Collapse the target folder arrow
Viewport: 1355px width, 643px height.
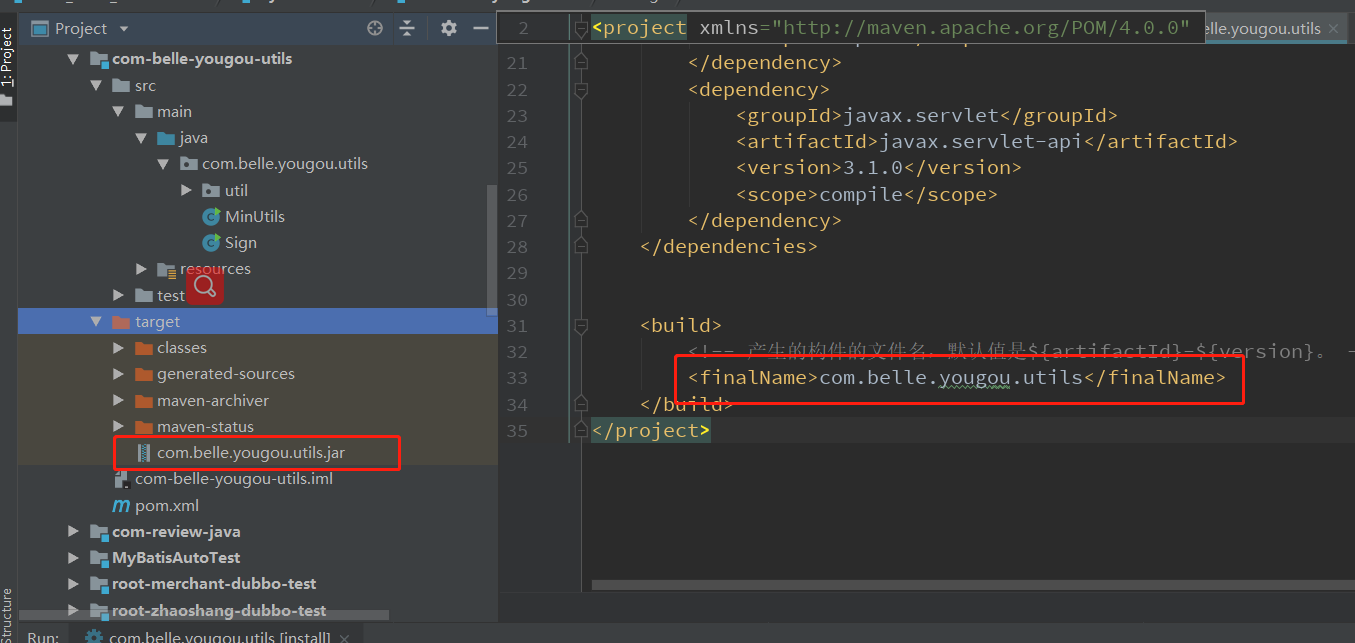point(96,321)
